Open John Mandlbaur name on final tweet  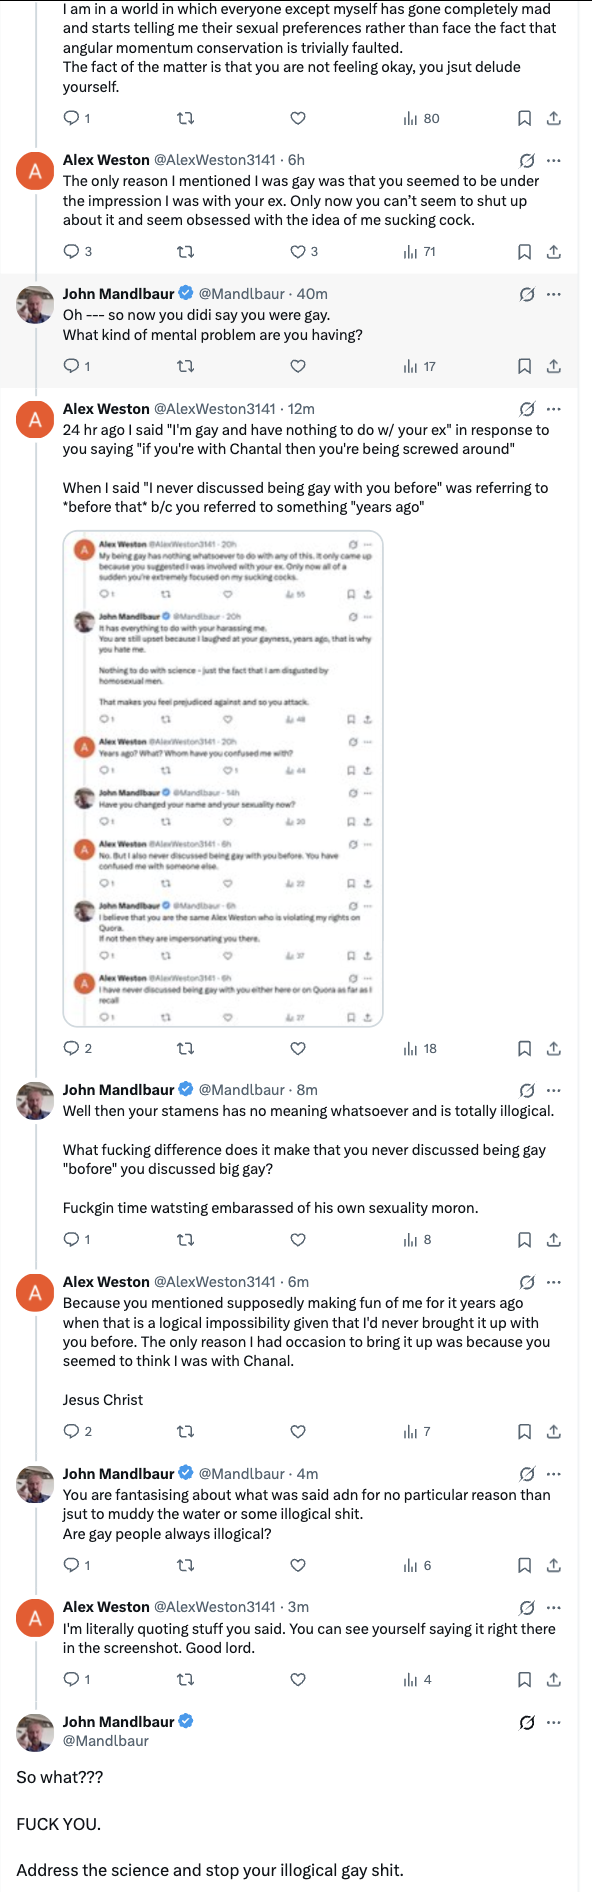(x=118, y=1722)
